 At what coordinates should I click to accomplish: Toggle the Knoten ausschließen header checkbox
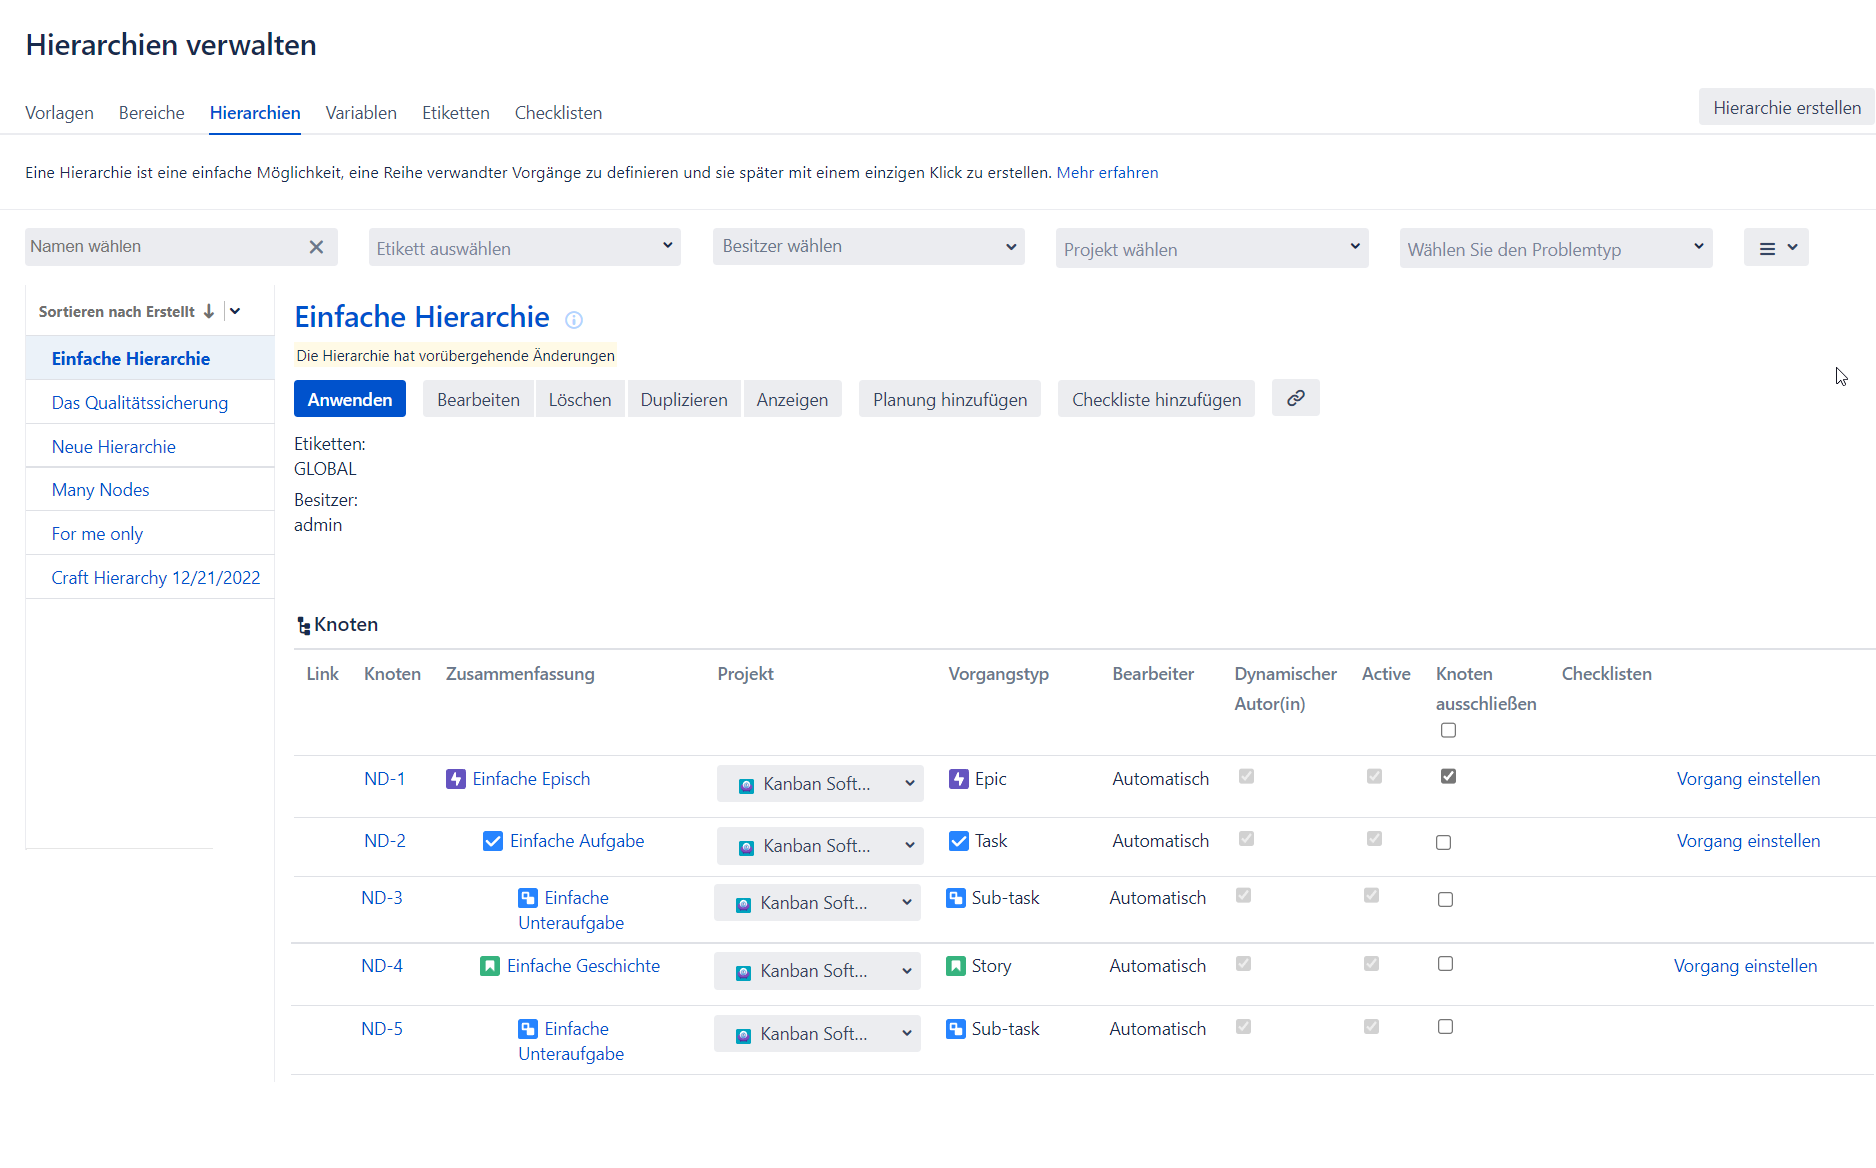coord(1448,730)
